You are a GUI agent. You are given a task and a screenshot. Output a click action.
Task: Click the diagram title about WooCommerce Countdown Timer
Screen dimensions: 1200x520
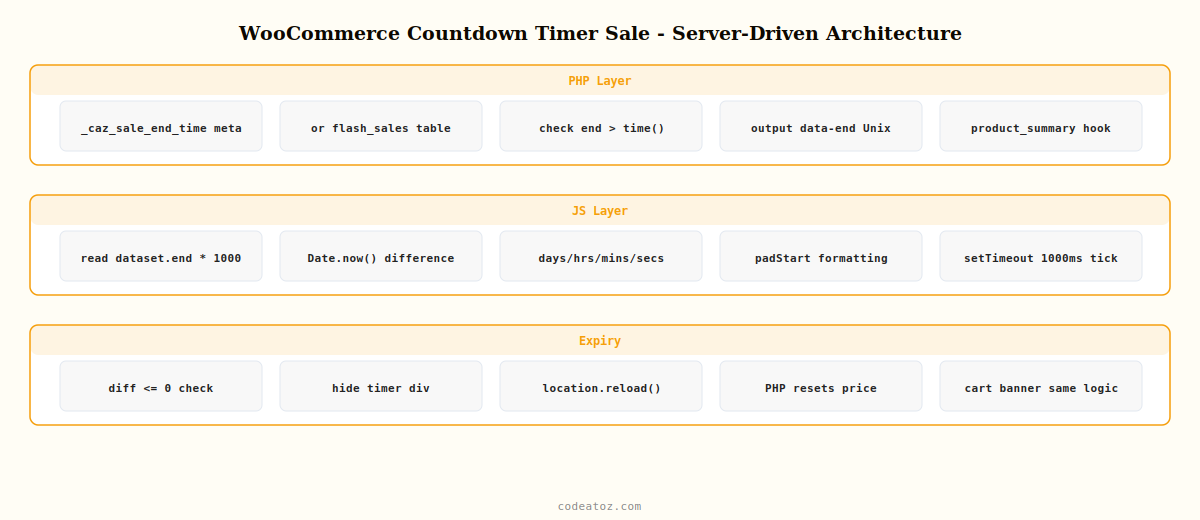pyautogui.click(x=600, y=33)
